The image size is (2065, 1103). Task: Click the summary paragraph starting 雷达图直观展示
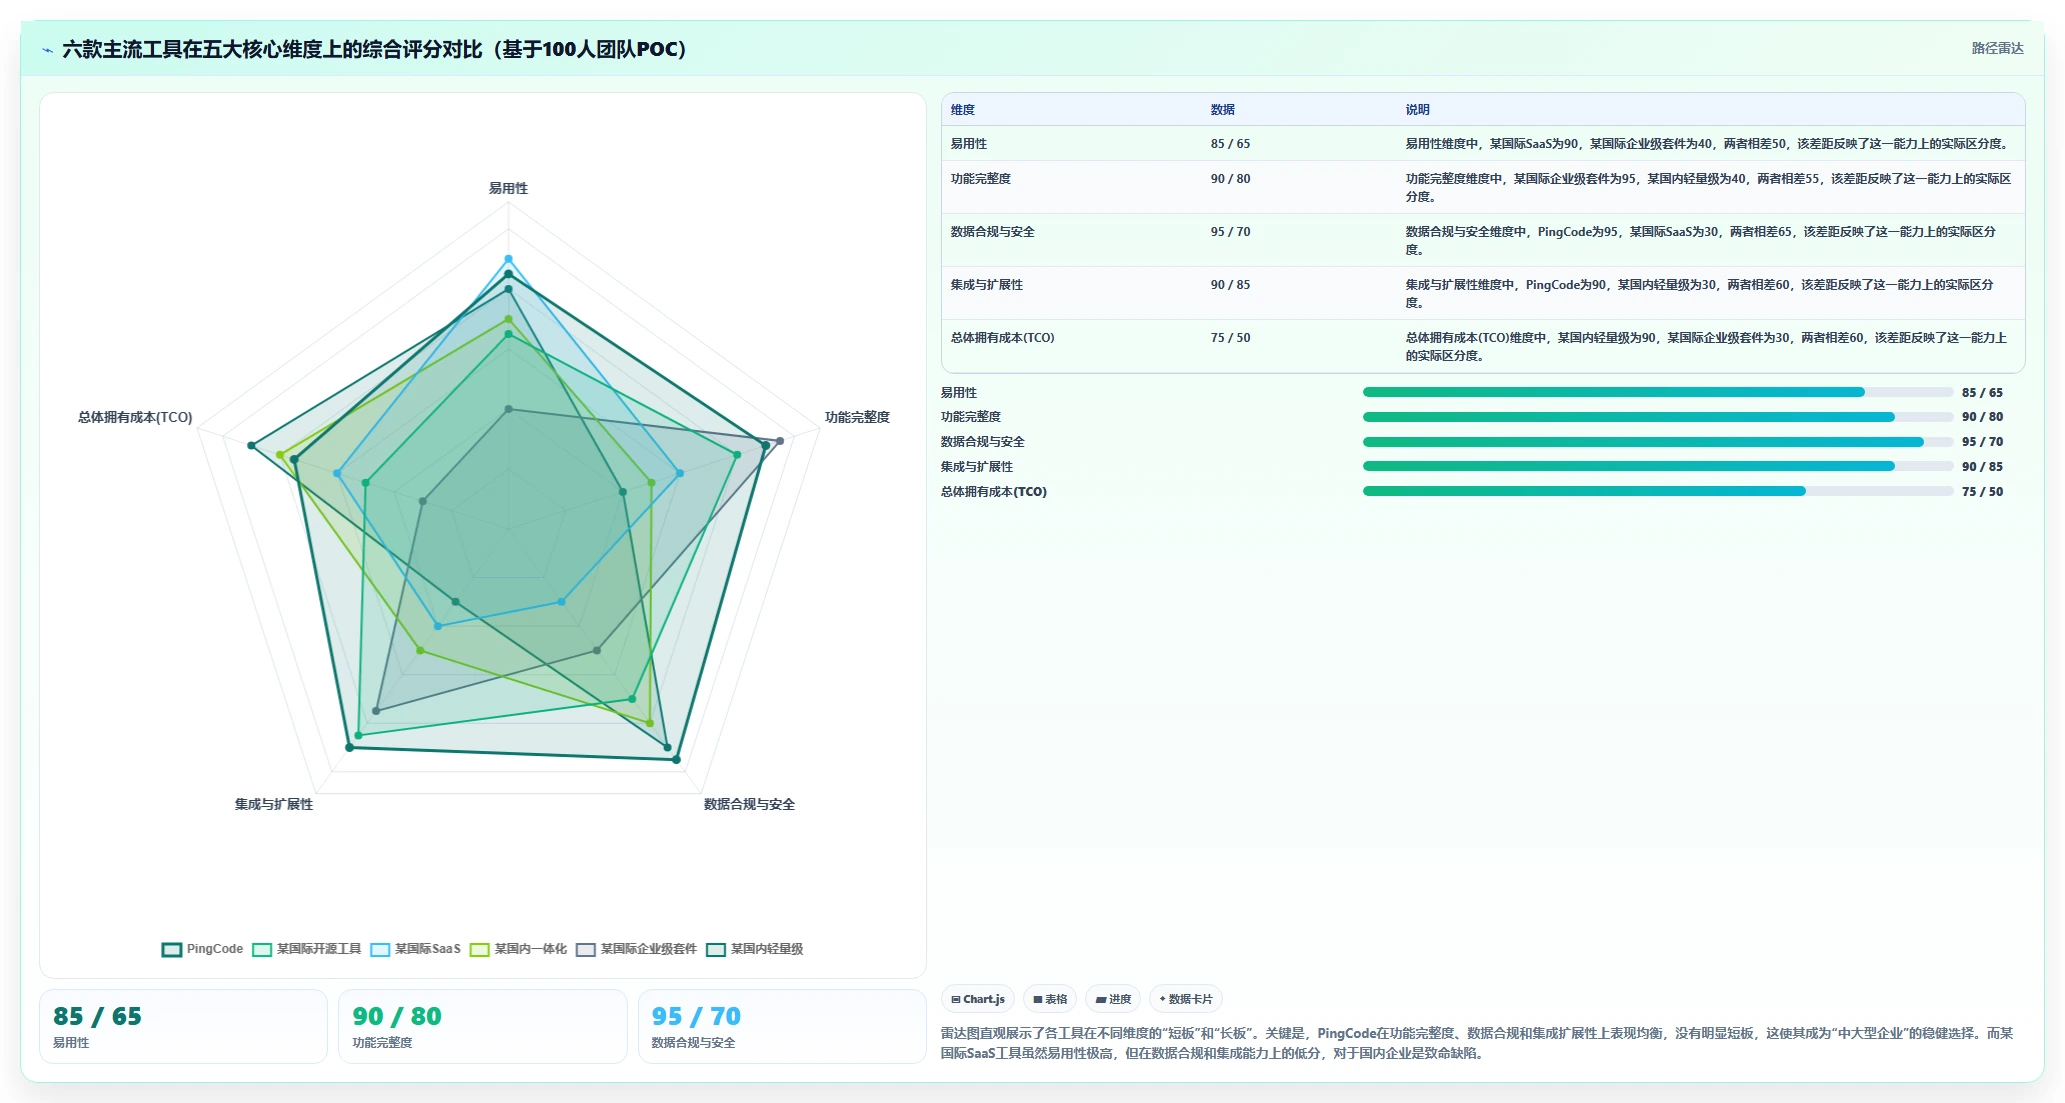(x=1477, y=1043)
